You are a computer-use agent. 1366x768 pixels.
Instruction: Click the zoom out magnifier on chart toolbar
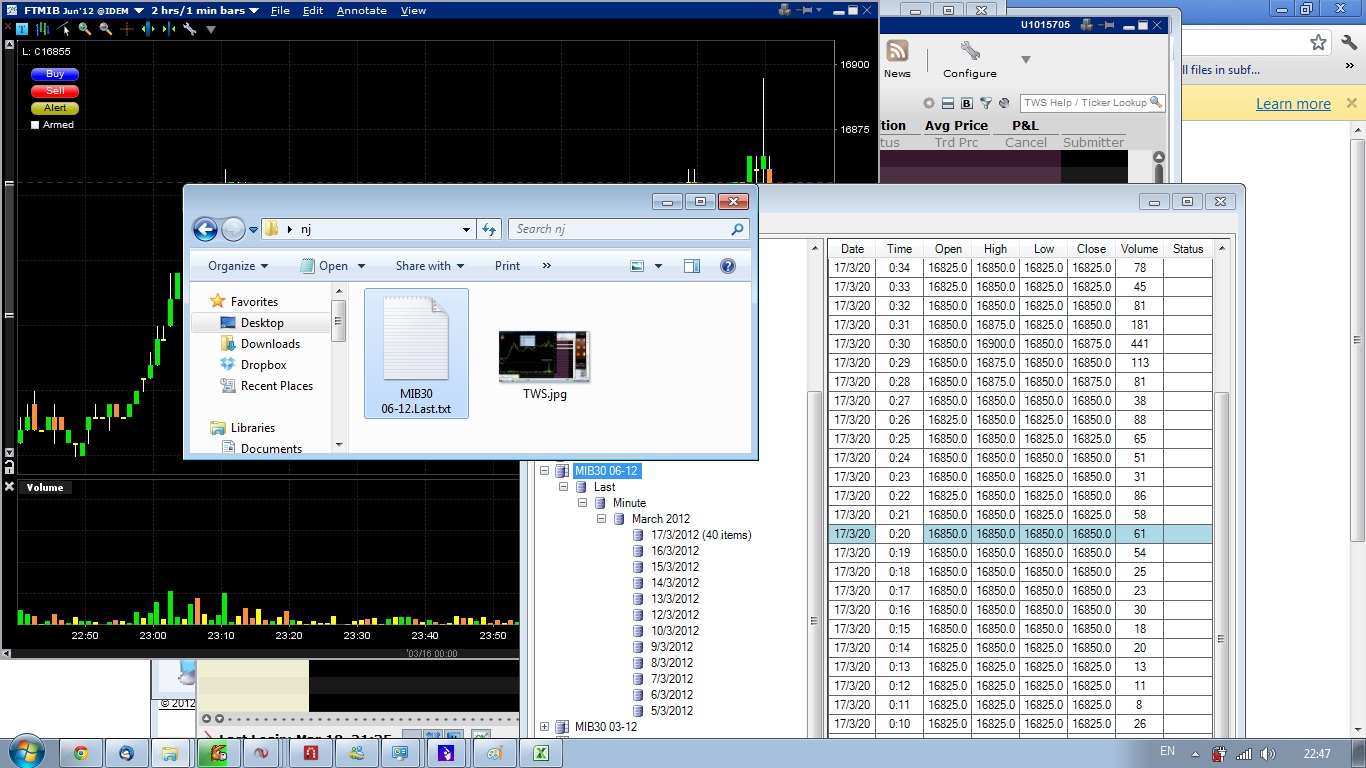[105, 29]
